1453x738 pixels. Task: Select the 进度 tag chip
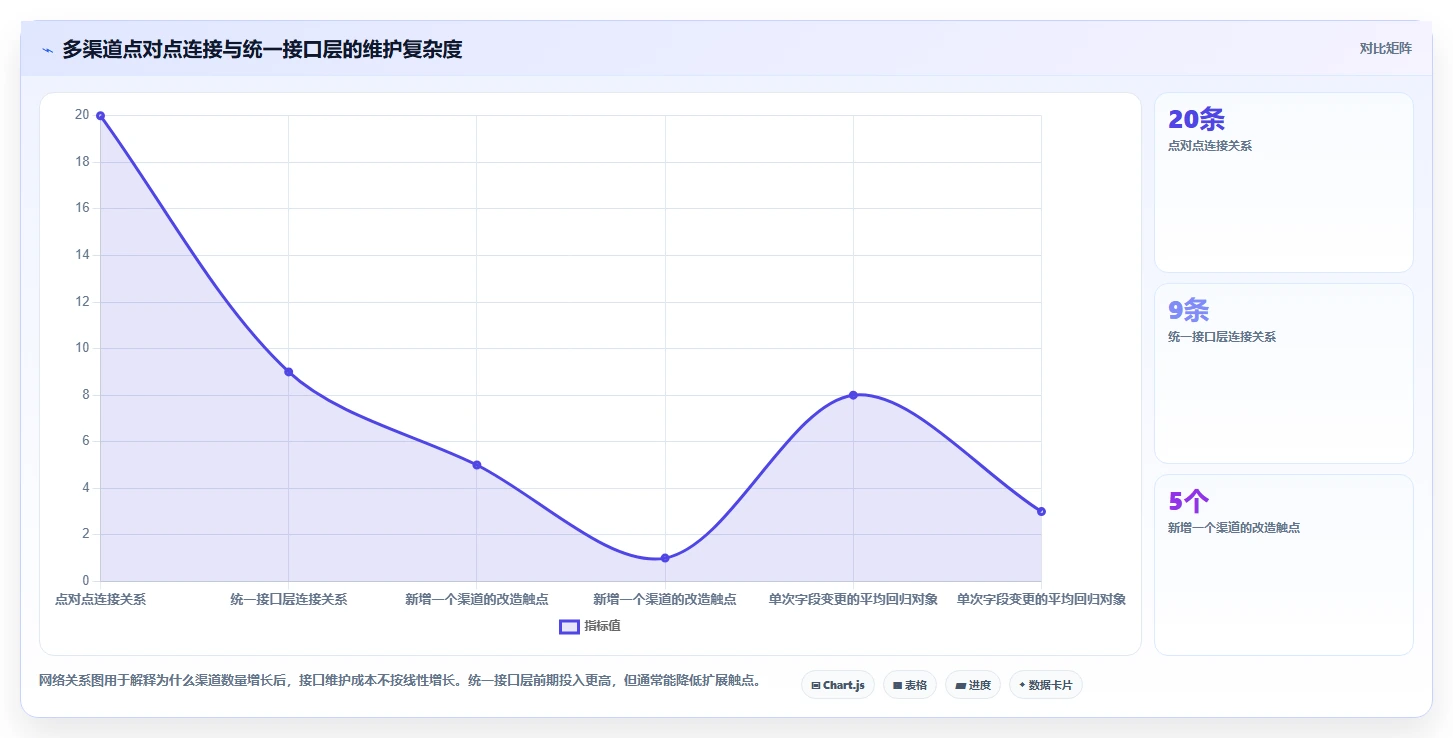pyautogui.click(x=973, y=685)
